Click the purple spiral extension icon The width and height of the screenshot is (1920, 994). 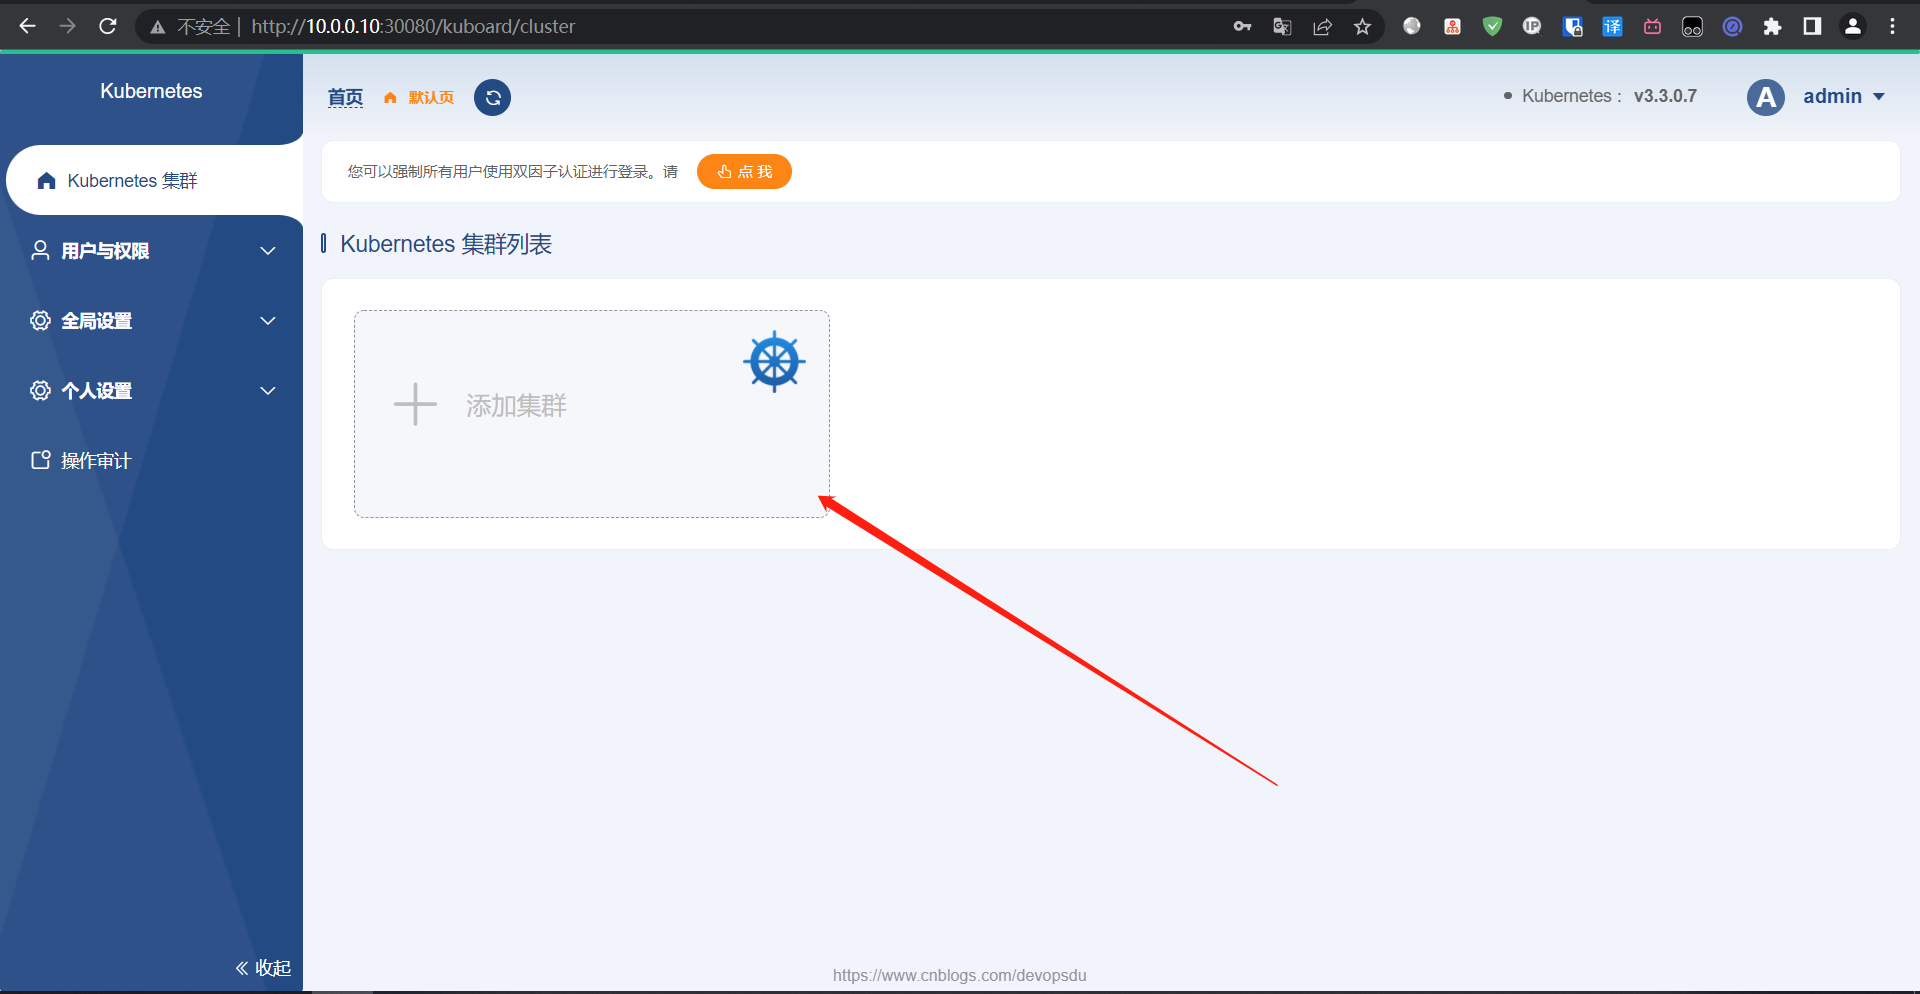point(1732,27)
